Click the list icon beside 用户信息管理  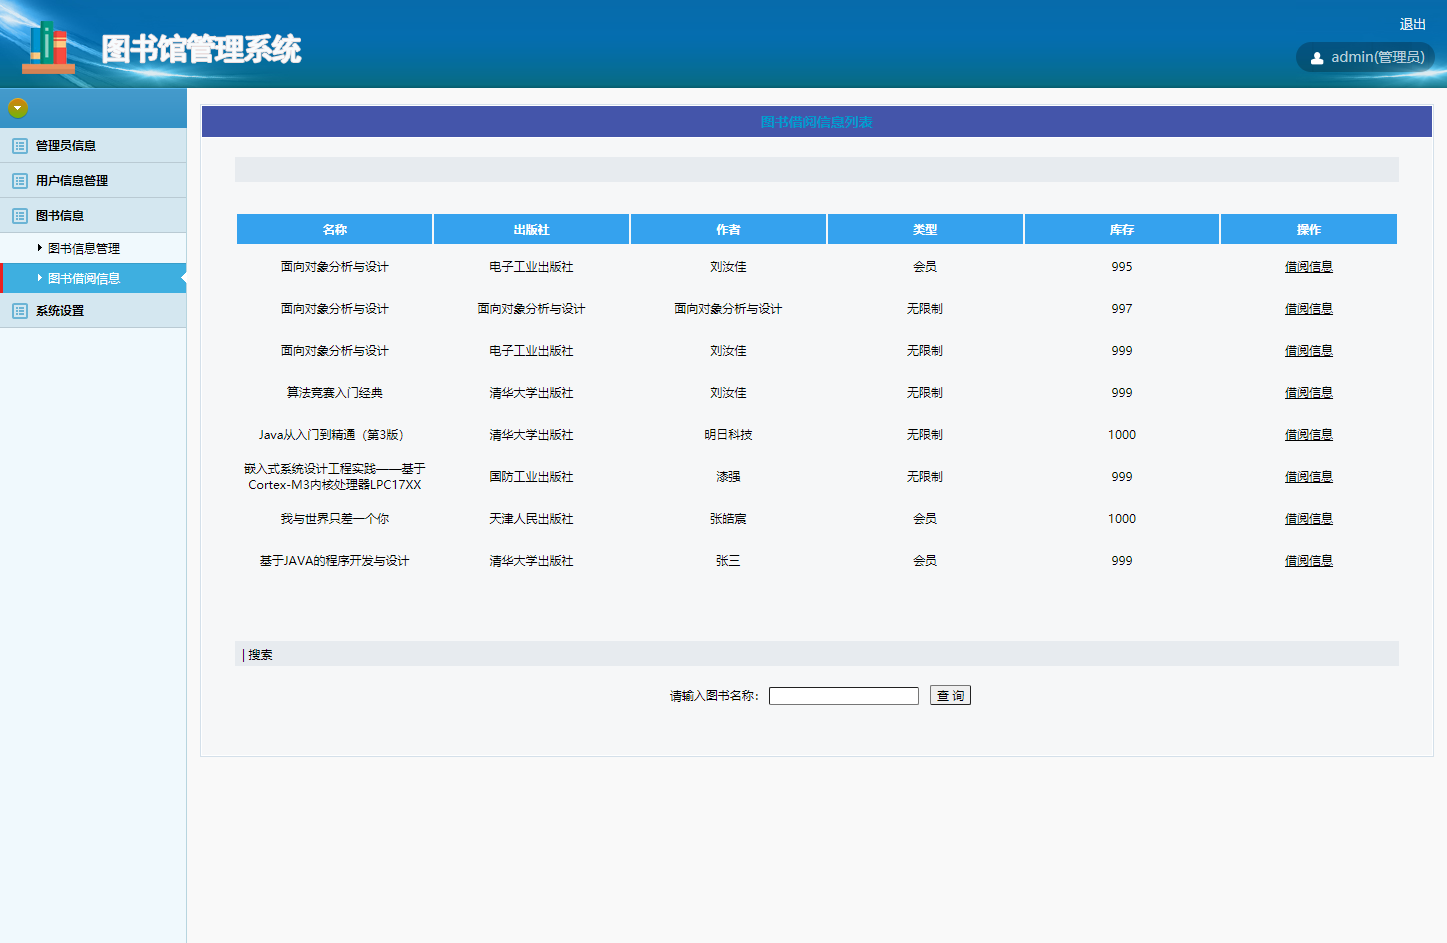point(19,181)
